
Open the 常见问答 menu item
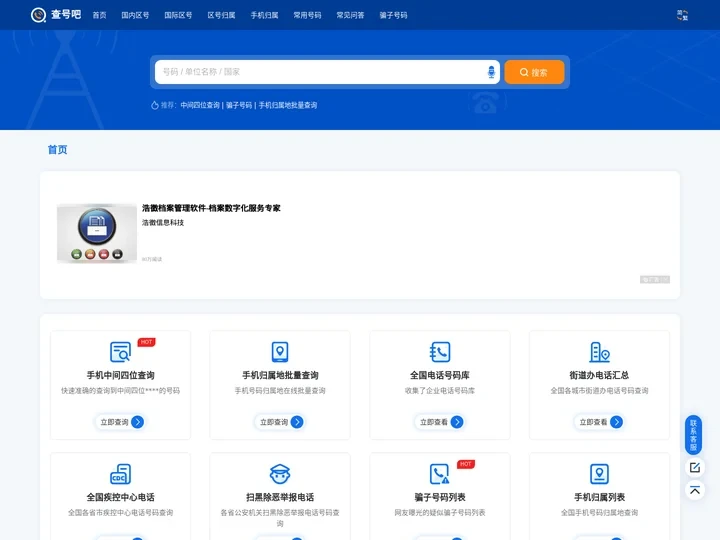click(350, 15)
